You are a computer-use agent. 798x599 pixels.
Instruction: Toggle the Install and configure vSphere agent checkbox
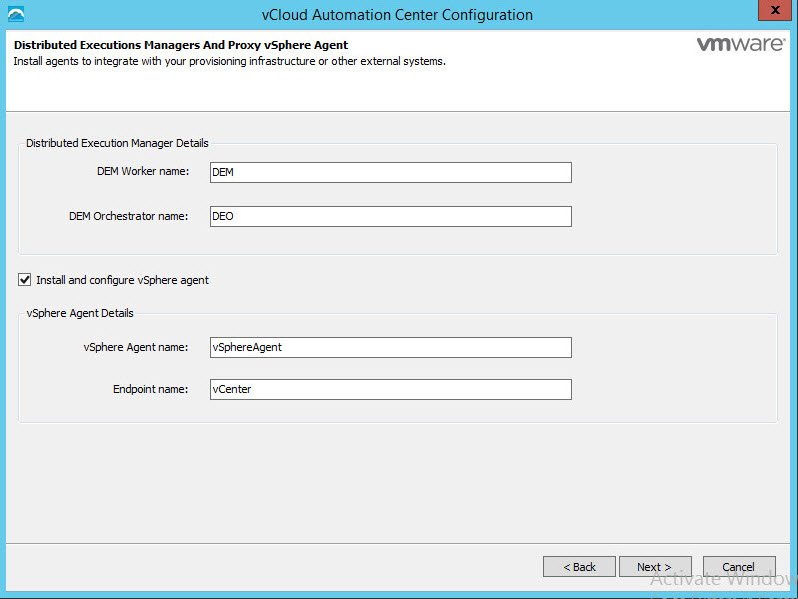tap(25, 280)
